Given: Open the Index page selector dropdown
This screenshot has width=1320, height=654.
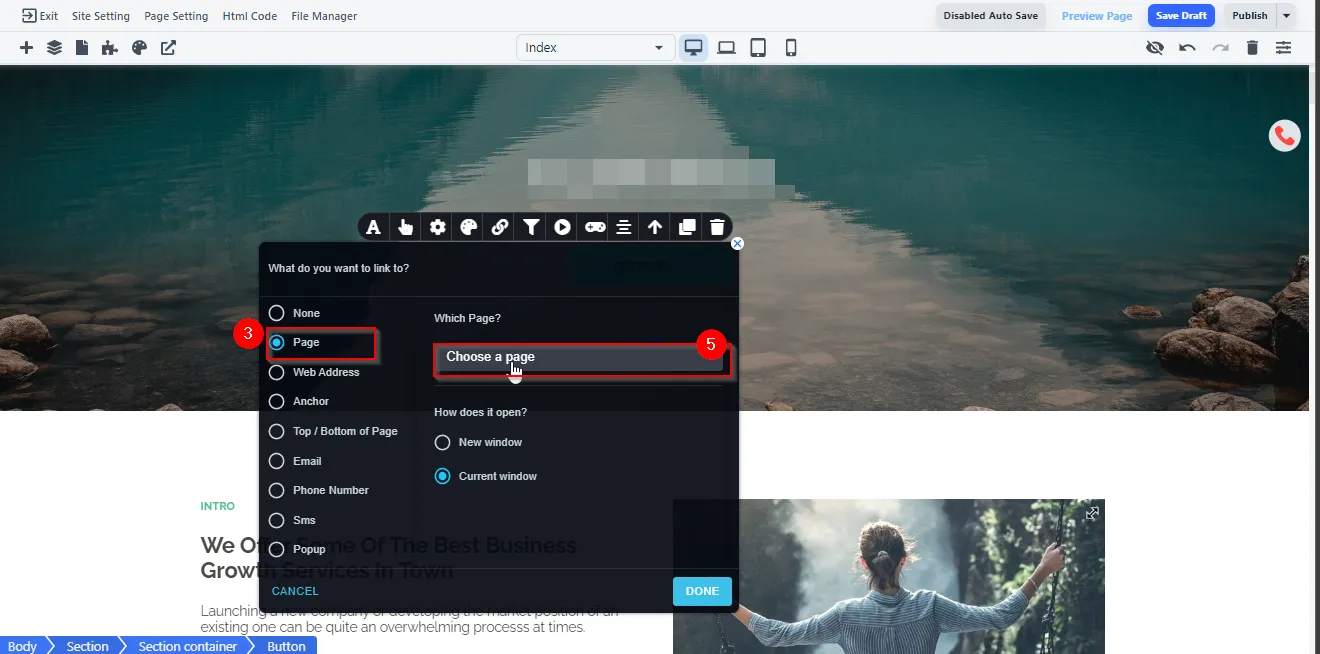Looking at the screenshot, I should pos(594,47).
